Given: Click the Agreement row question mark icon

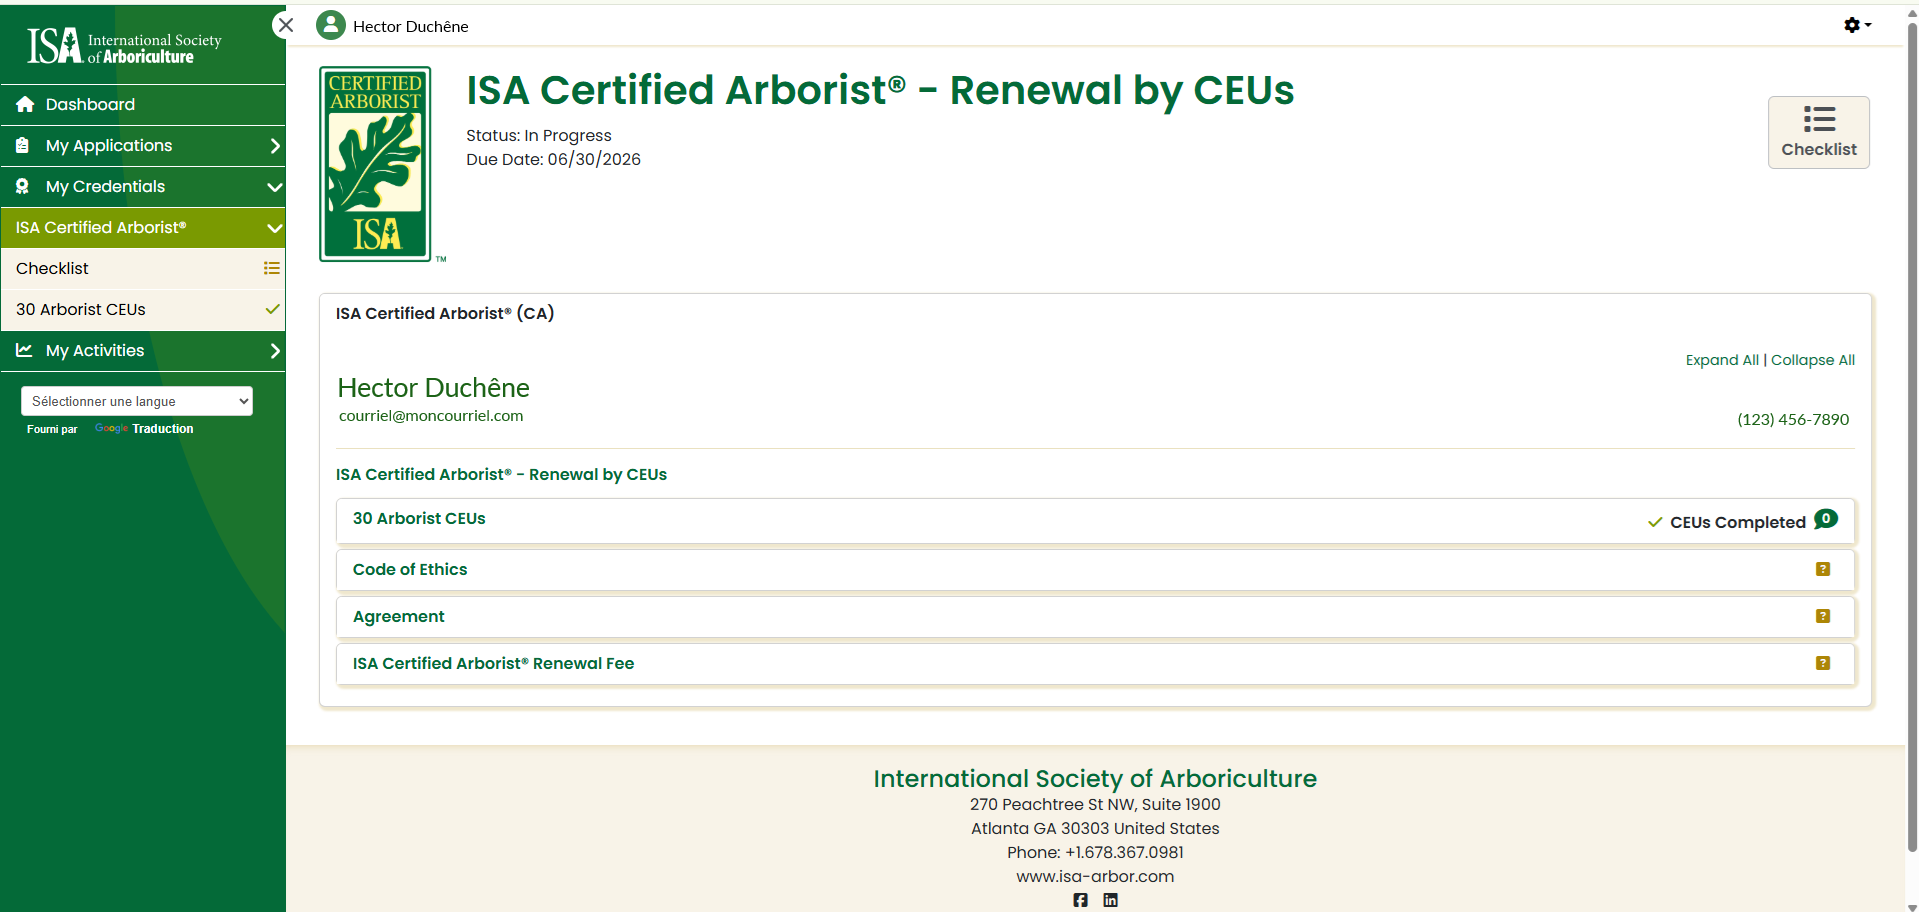Looking at the screenshot, I should (x=1822, y=616).
